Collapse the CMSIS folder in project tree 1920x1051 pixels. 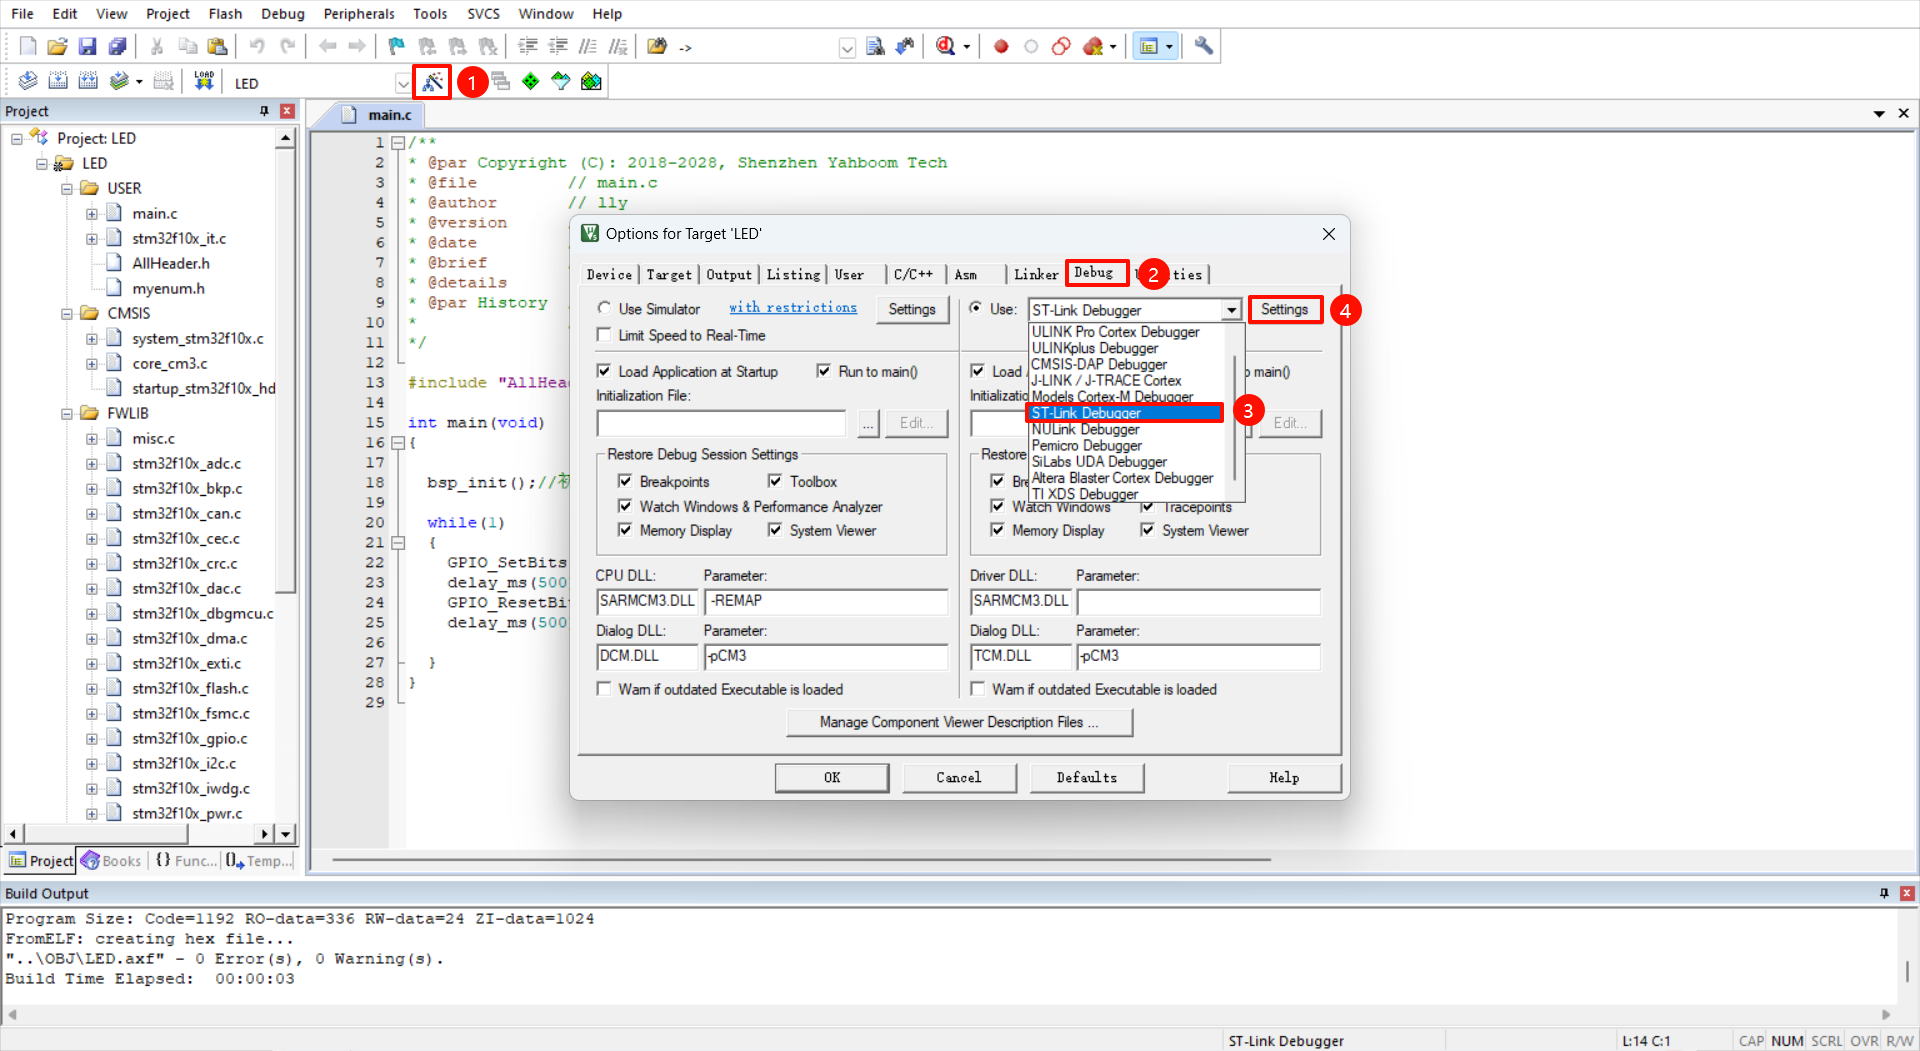click(67, 313)
